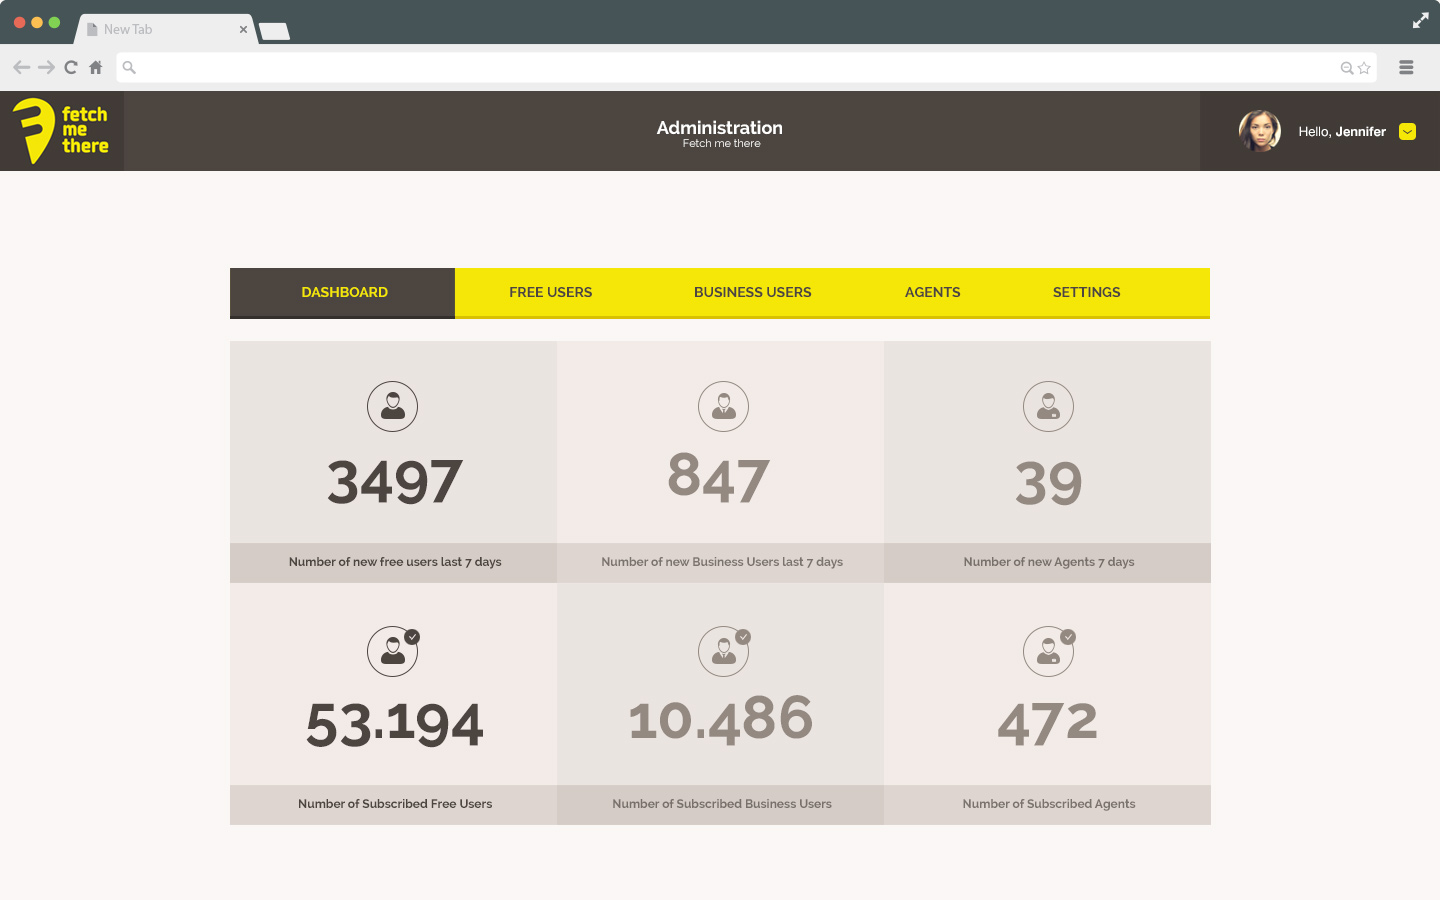The width and height of the screenshot is (1440, 900).
Task: Click Jennifer's profile avatar photo
Action: coord(1259,131)
